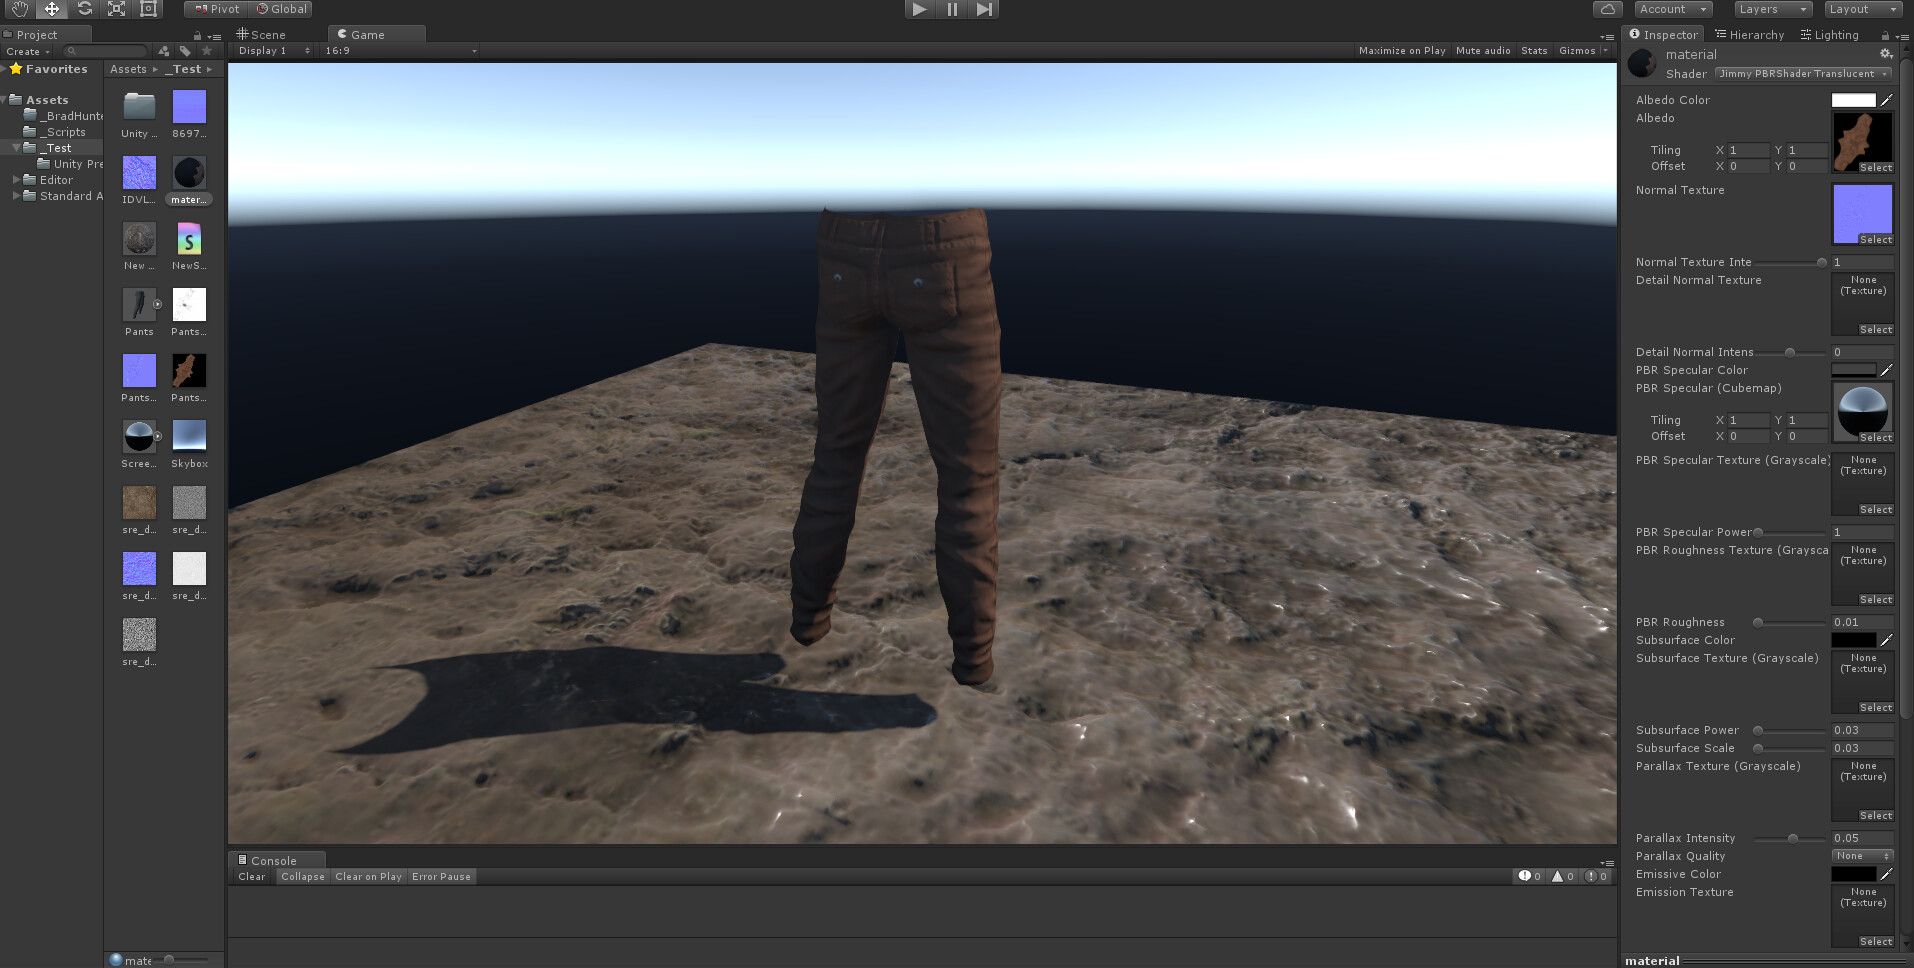Viewport: 1914px width, 968px height.
Task: Toggle Pivot mode in toolbar
Action: 215,9
